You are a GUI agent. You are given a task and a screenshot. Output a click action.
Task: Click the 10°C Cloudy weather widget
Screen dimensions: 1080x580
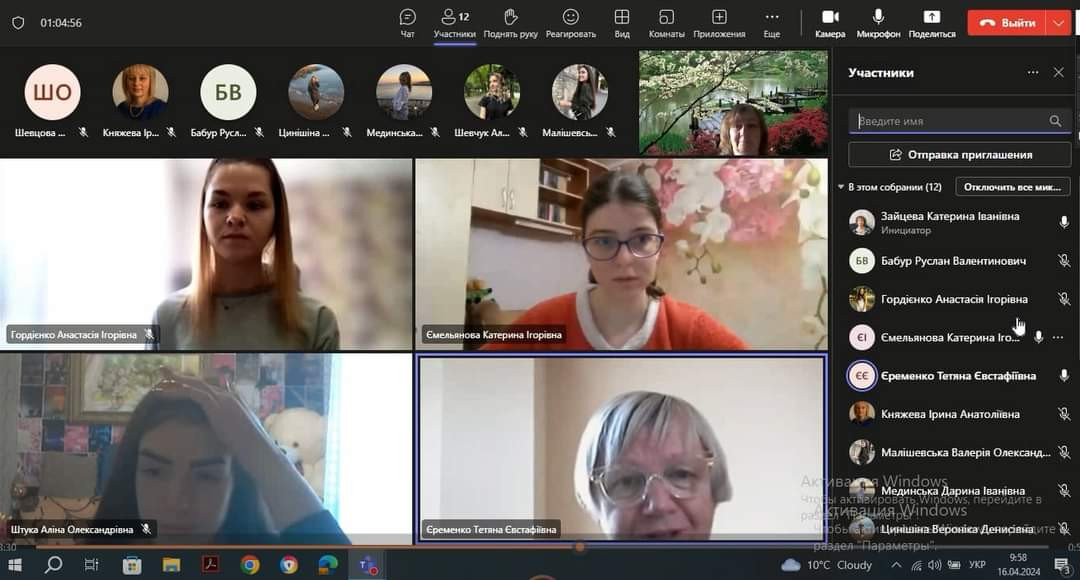tap(827, 565)
